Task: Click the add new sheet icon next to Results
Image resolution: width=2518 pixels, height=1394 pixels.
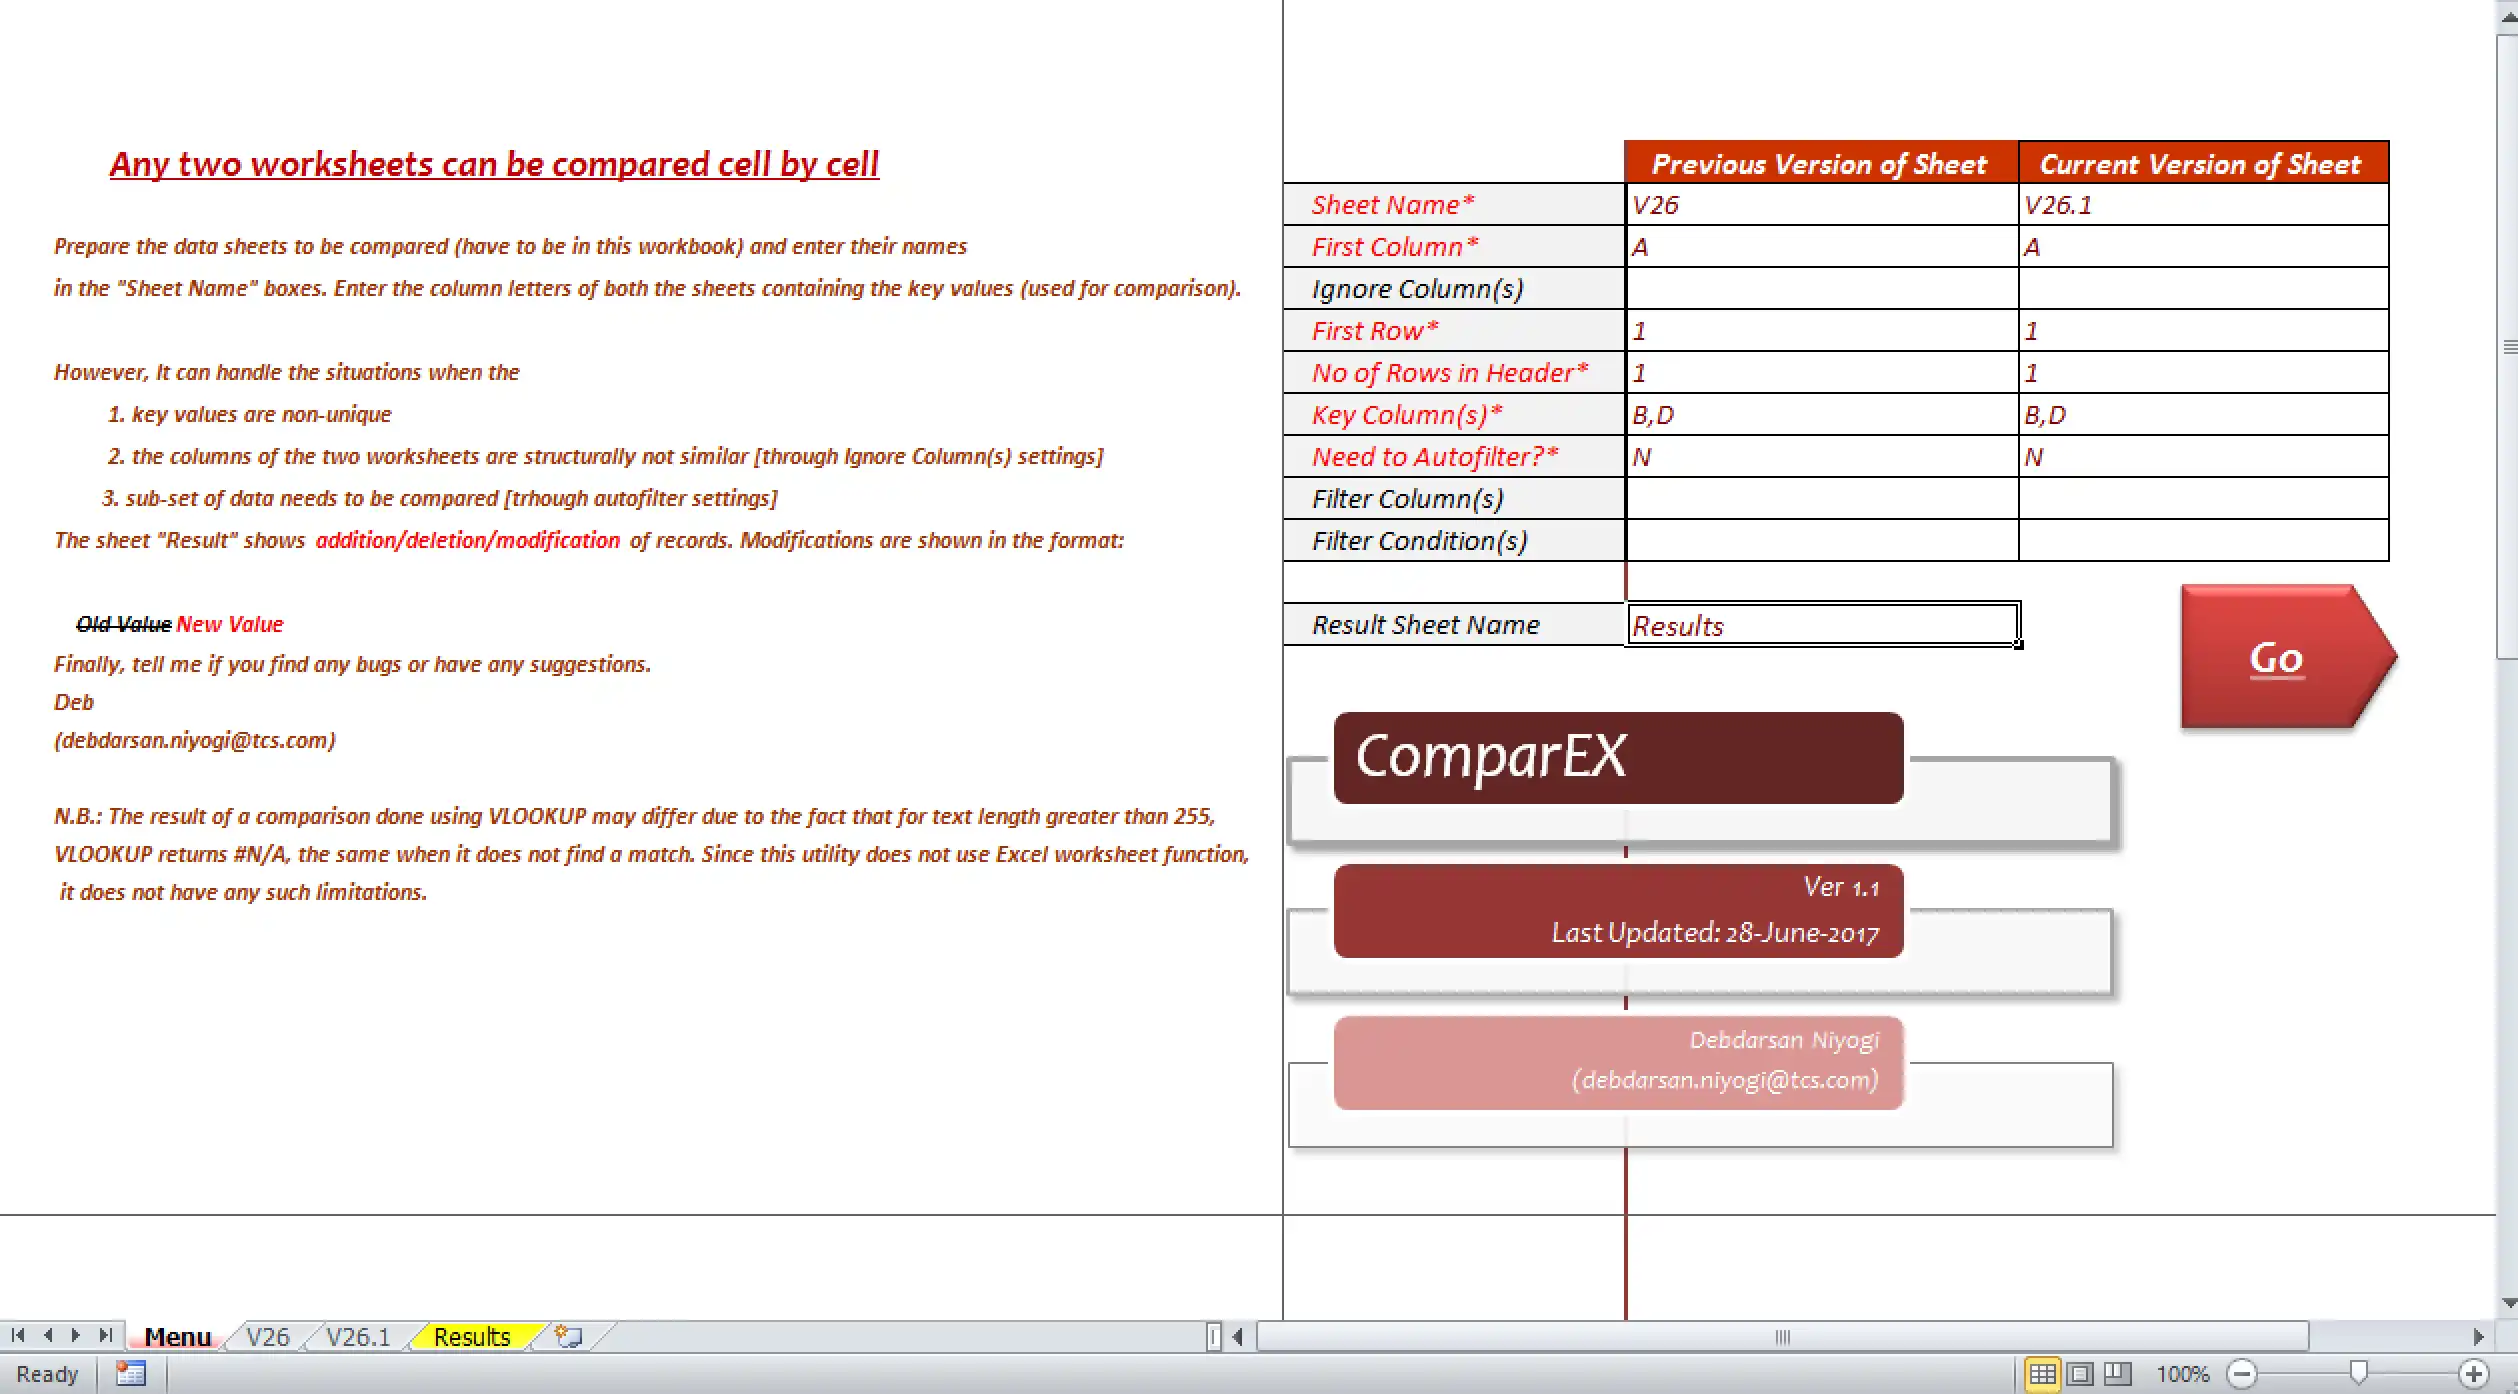Action: [x=556, y=1336]
